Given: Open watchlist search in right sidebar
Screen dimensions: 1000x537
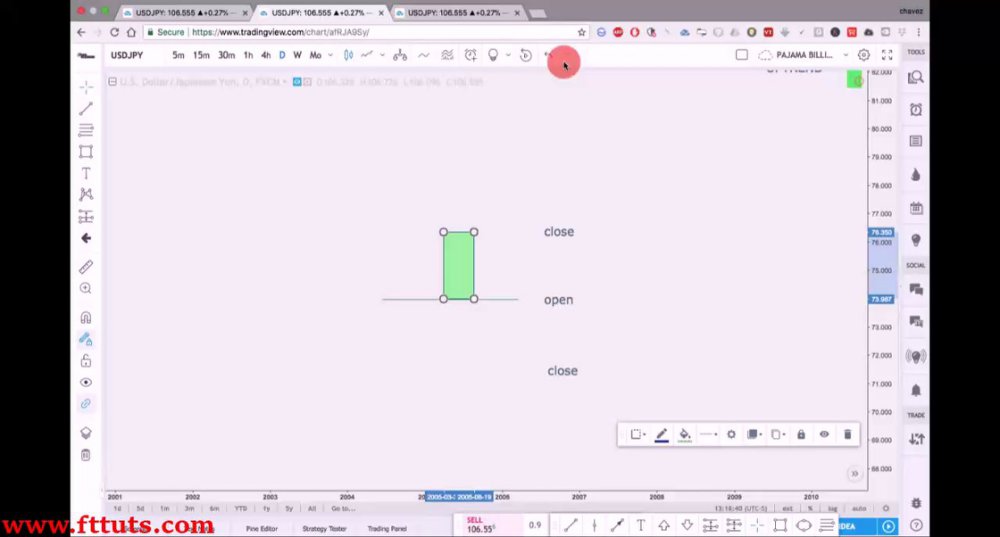Looking at the screenshot, I should [916, 78].
